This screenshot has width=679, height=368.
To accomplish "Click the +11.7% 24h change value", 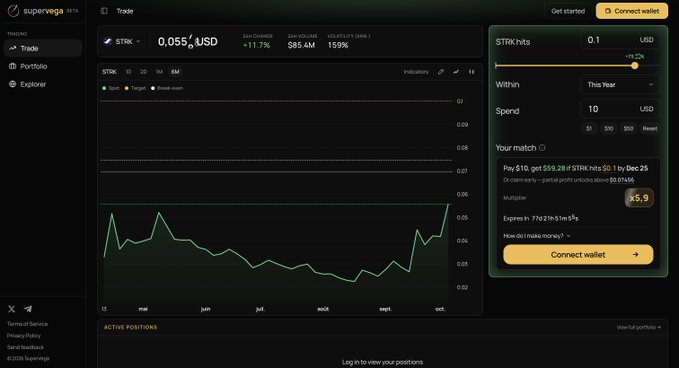I will (256, 45).
